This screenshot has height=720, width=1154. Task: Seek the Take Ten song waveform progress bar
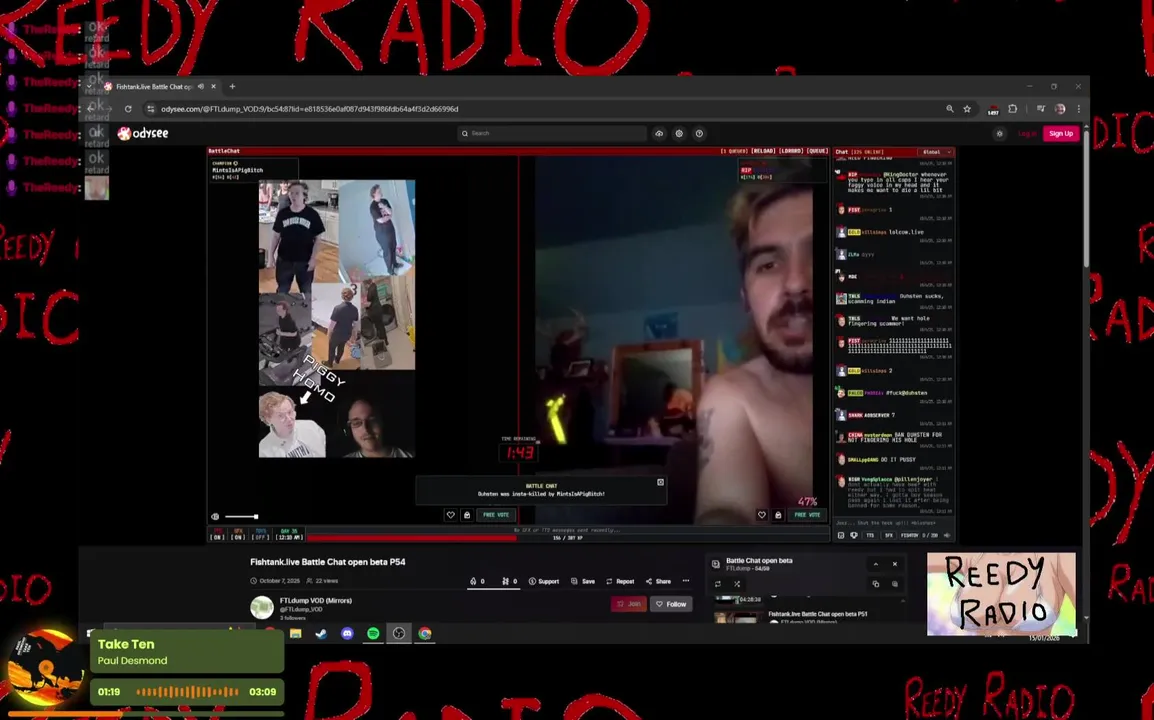point(188,692)
